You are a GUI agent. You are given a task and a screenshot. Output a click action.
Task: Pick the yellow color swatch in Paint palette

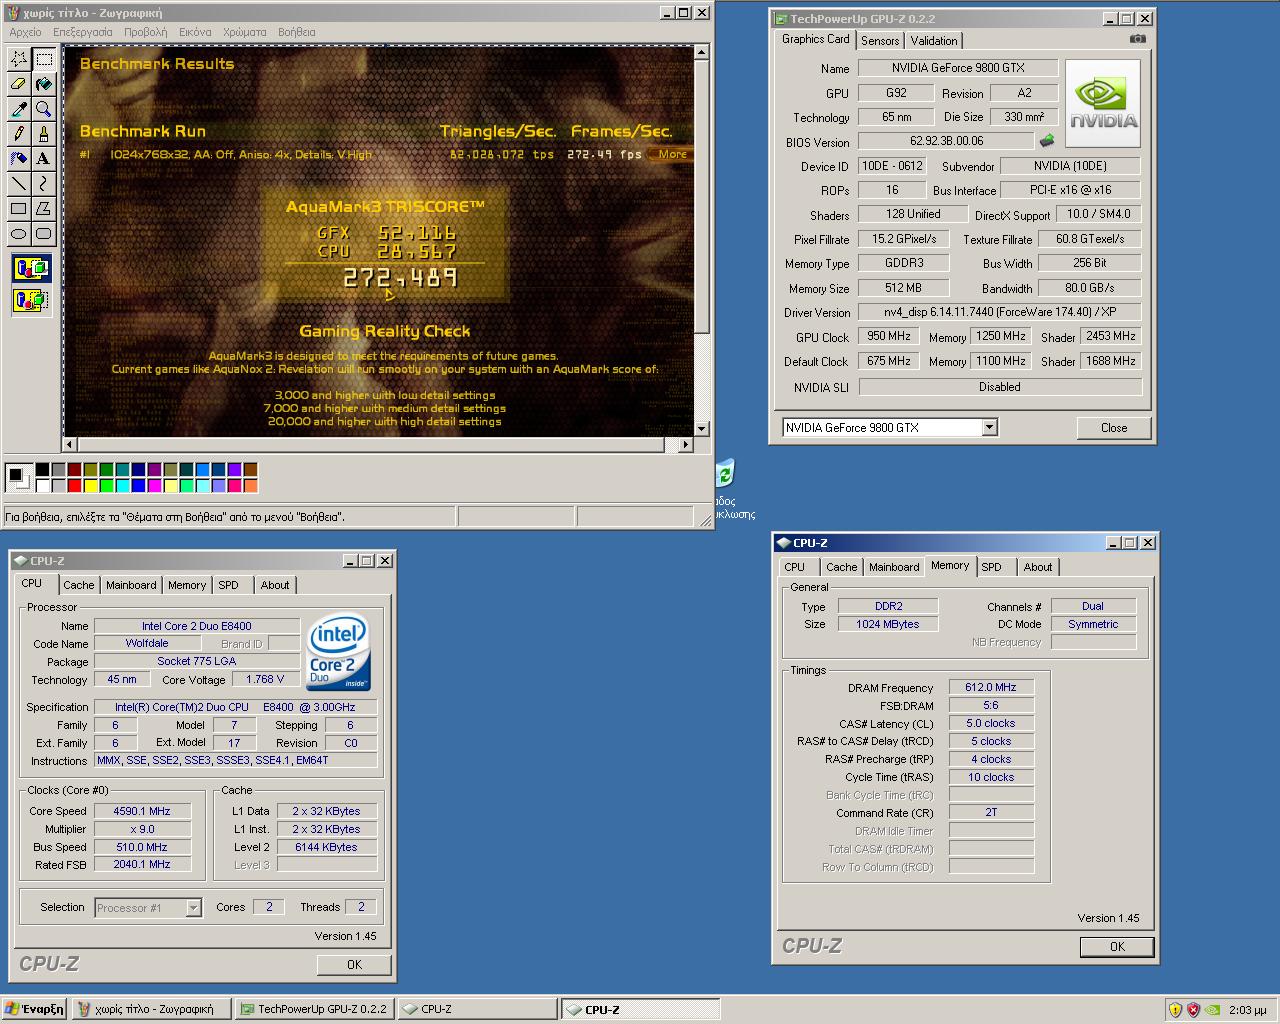(x=91, y=486)
